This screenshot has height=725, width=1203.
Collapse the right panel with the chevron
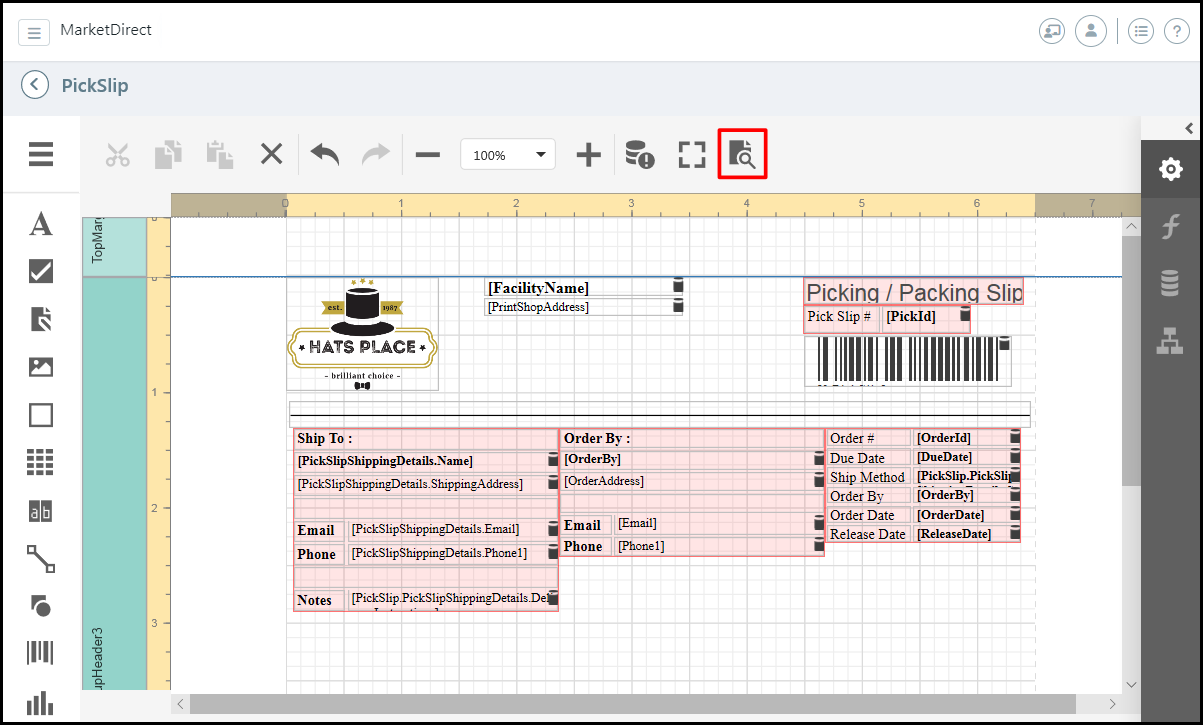[x=1189, y=128]
